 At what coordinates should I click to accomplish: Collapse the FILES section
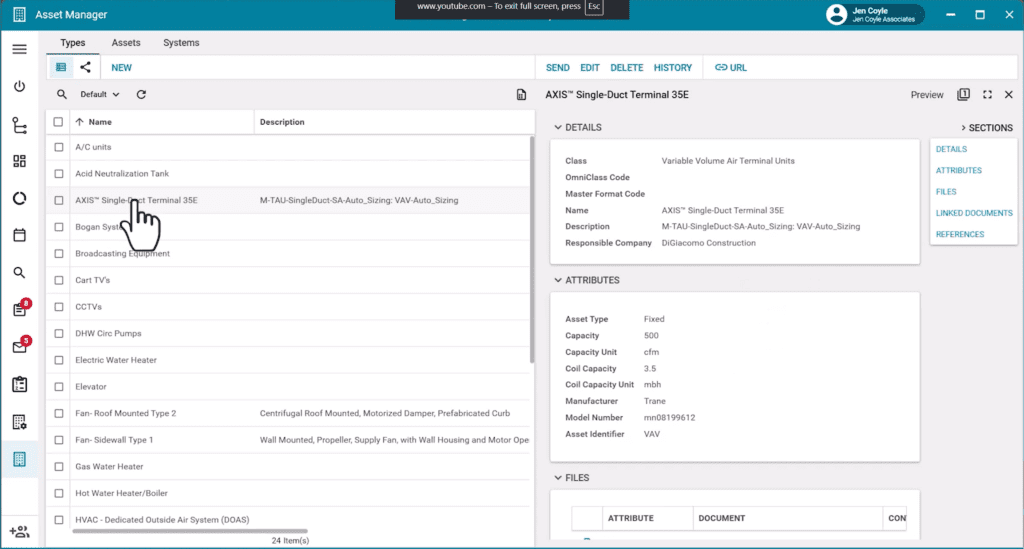[x=558, y=478]
